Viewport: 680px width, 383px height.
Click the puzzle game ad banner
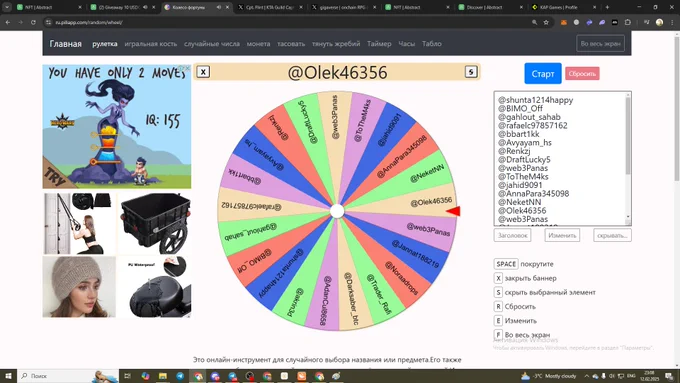117,126
